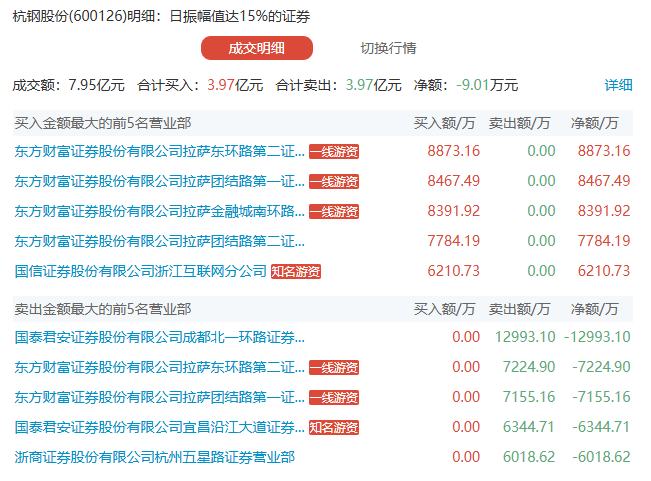Open sell-side 拉萨东环路第二证 brokerage link
Viewport: 651px width, 481px height.
click(x=159, y=367)
